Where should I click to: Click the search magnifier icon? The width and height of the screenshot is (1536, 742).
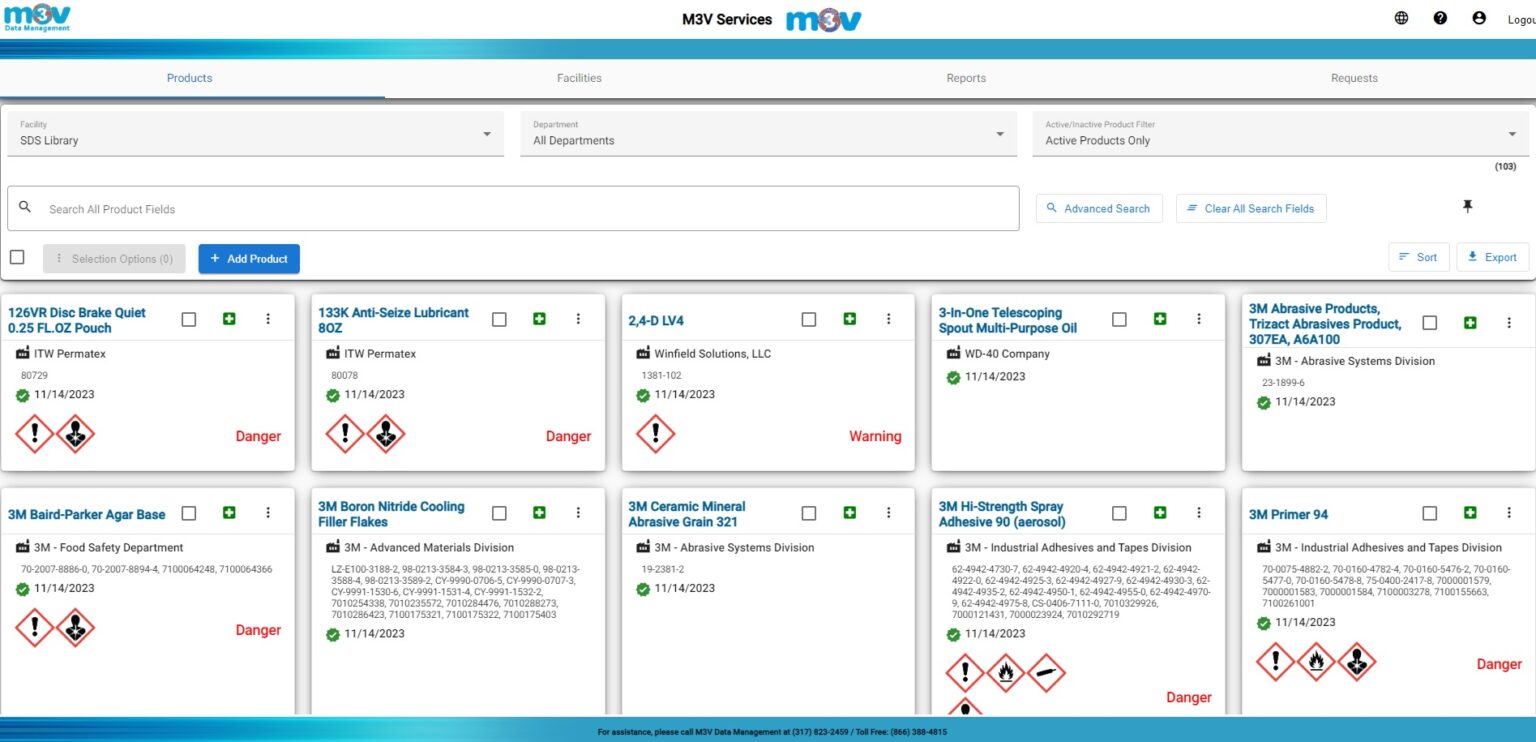coord(25,206)
